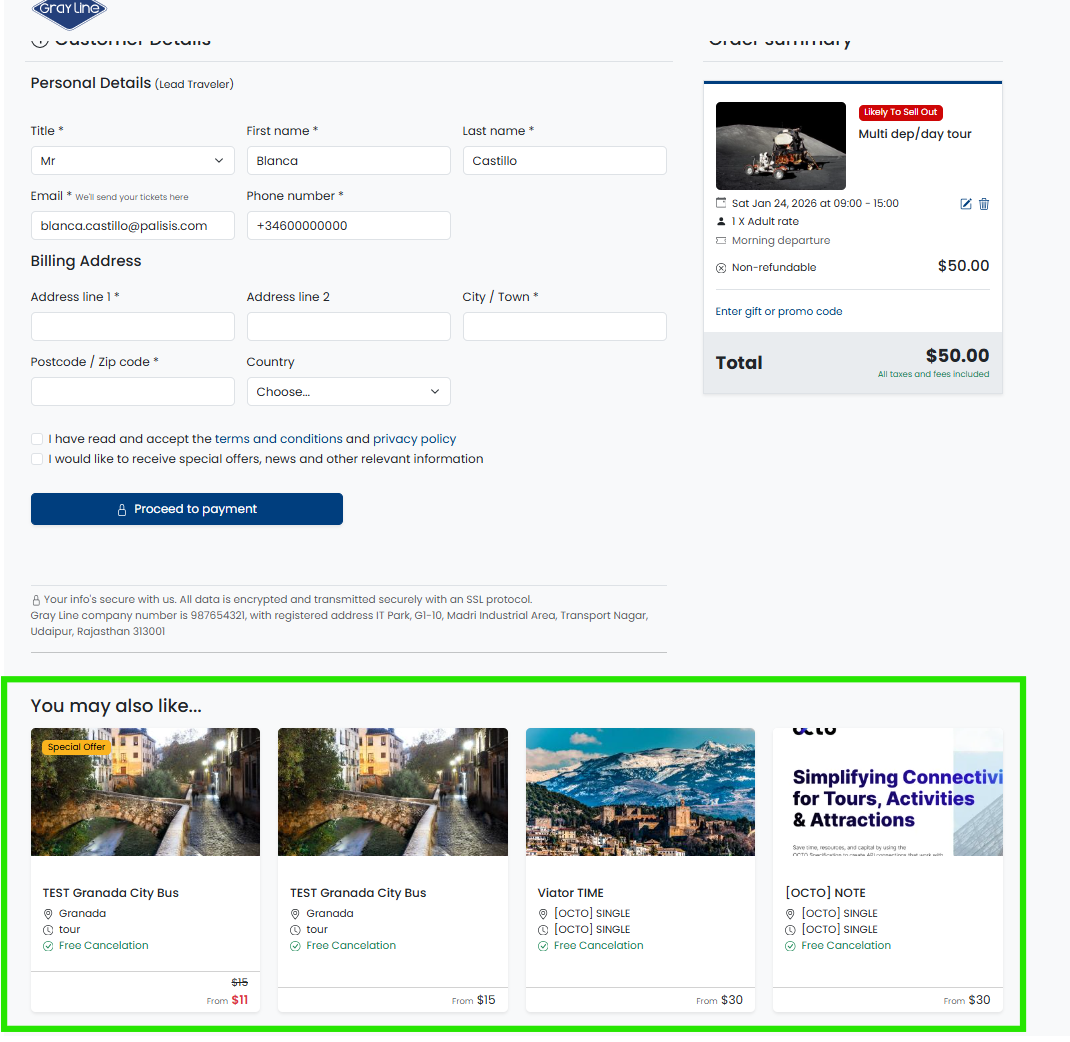
Task: Focus the Address line 2 field
Action: (348, 327)
